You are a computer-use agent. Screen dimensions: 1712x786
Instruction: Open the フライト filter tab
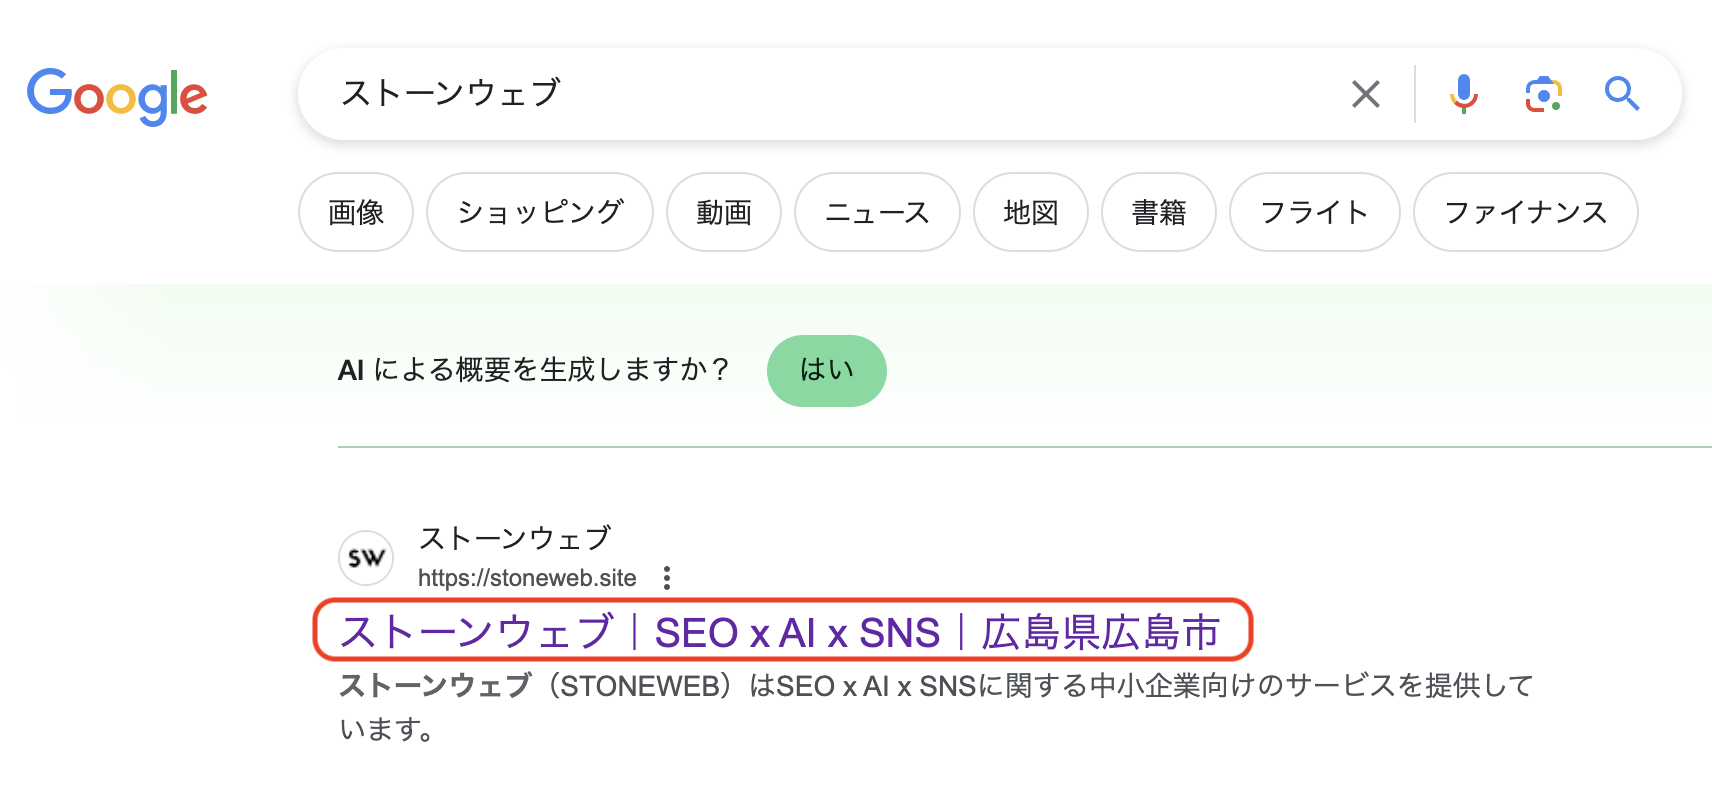[x=1314, y=212]
